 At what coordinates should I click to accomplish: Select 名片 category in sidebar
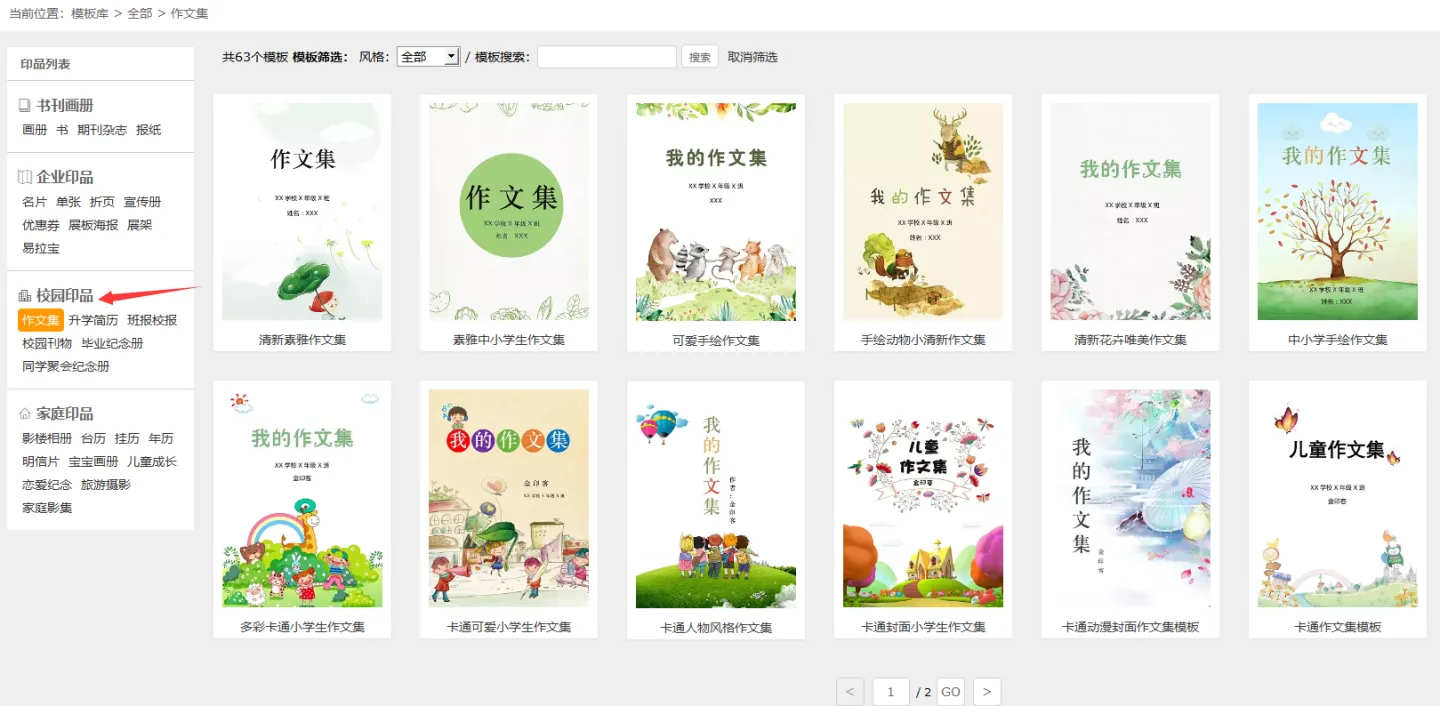click(x=35, y=202)
